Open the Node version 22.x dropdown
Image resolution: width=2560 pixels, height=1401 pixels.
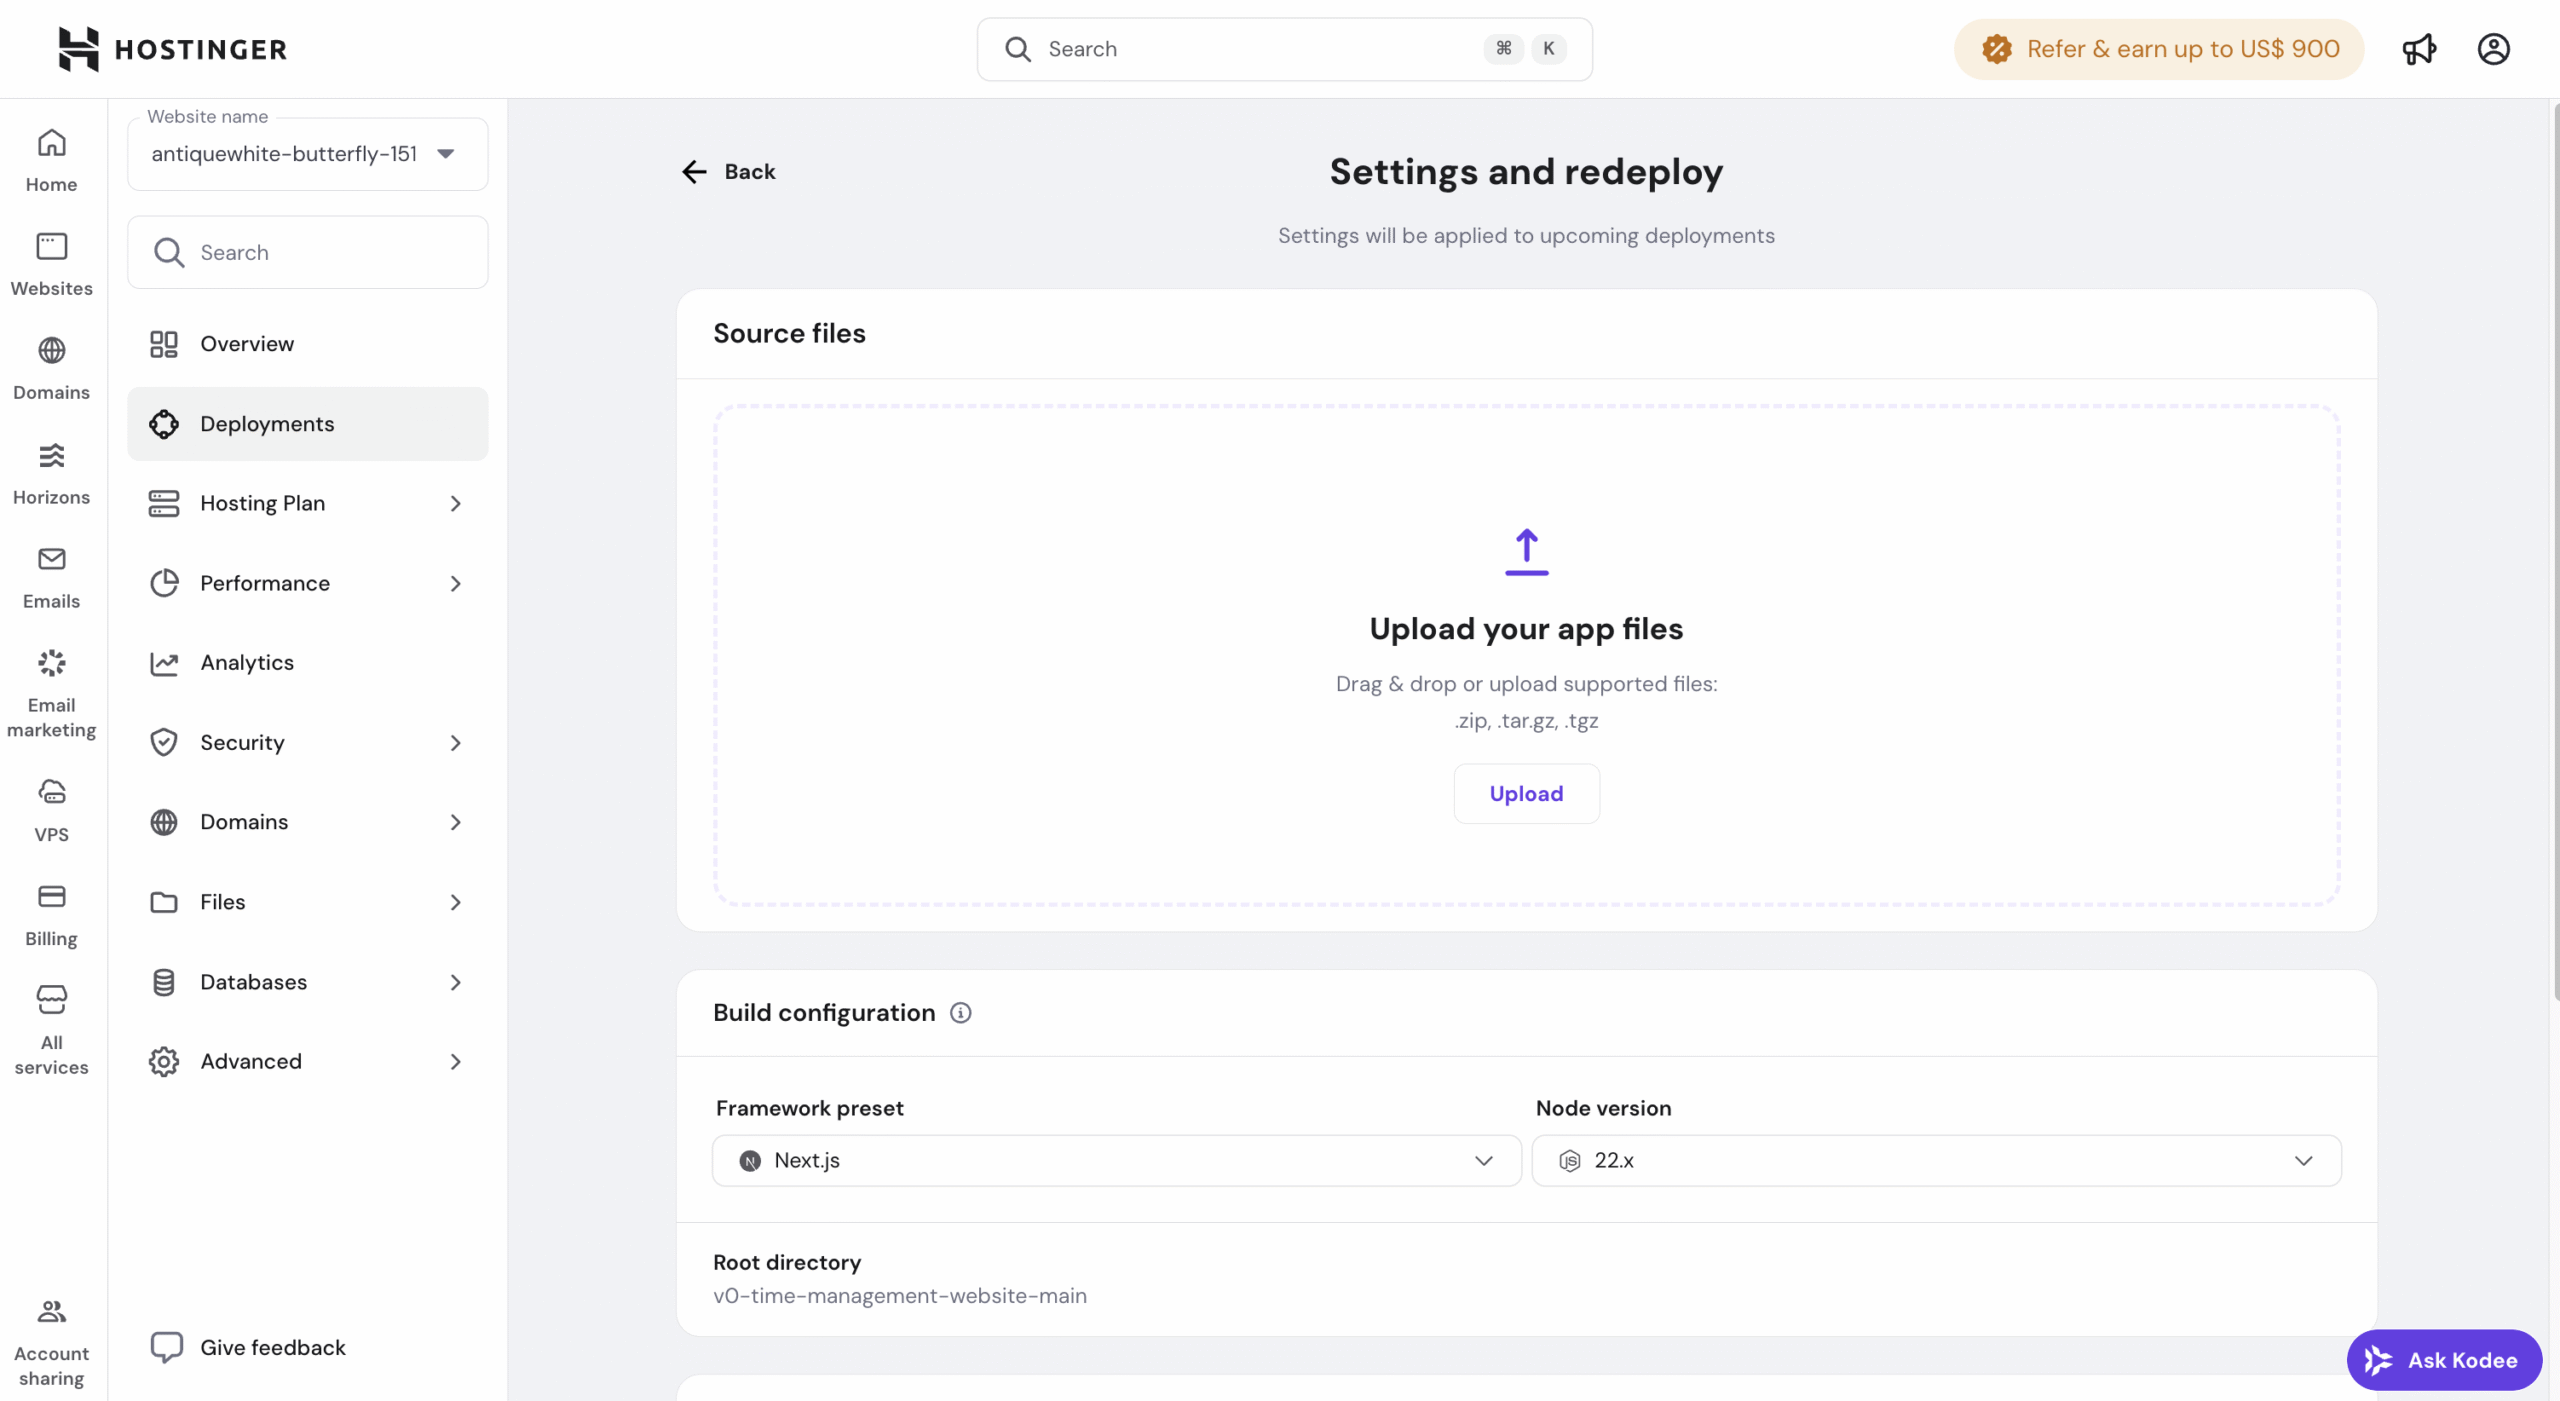[x=1936, y=1160]
